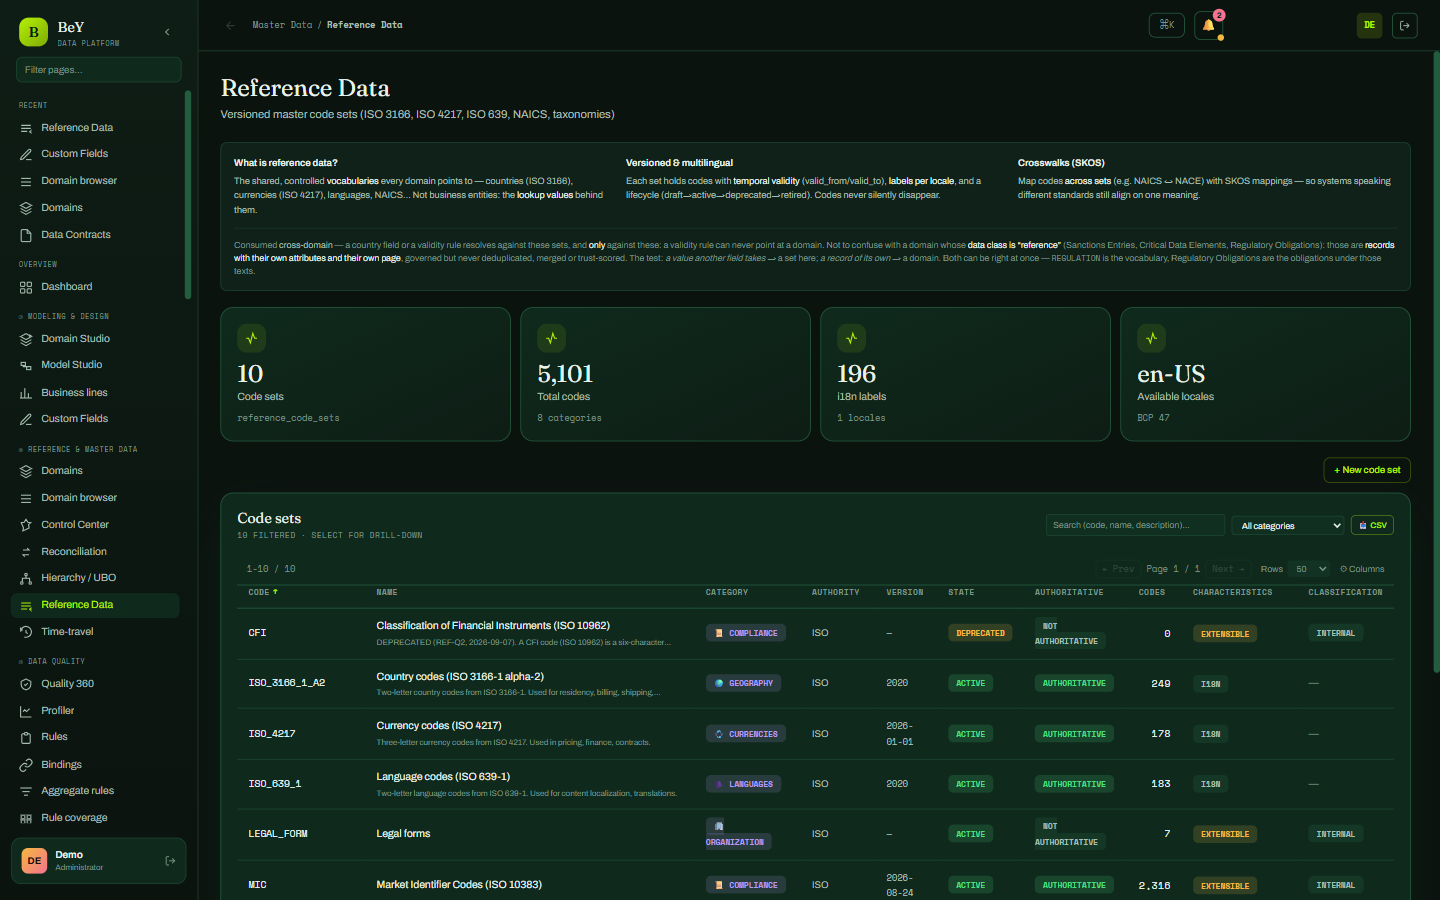Viewport: 1440px width, 900px height.
Task: Export code sets with CSV button
Action: pos(1372,525)
